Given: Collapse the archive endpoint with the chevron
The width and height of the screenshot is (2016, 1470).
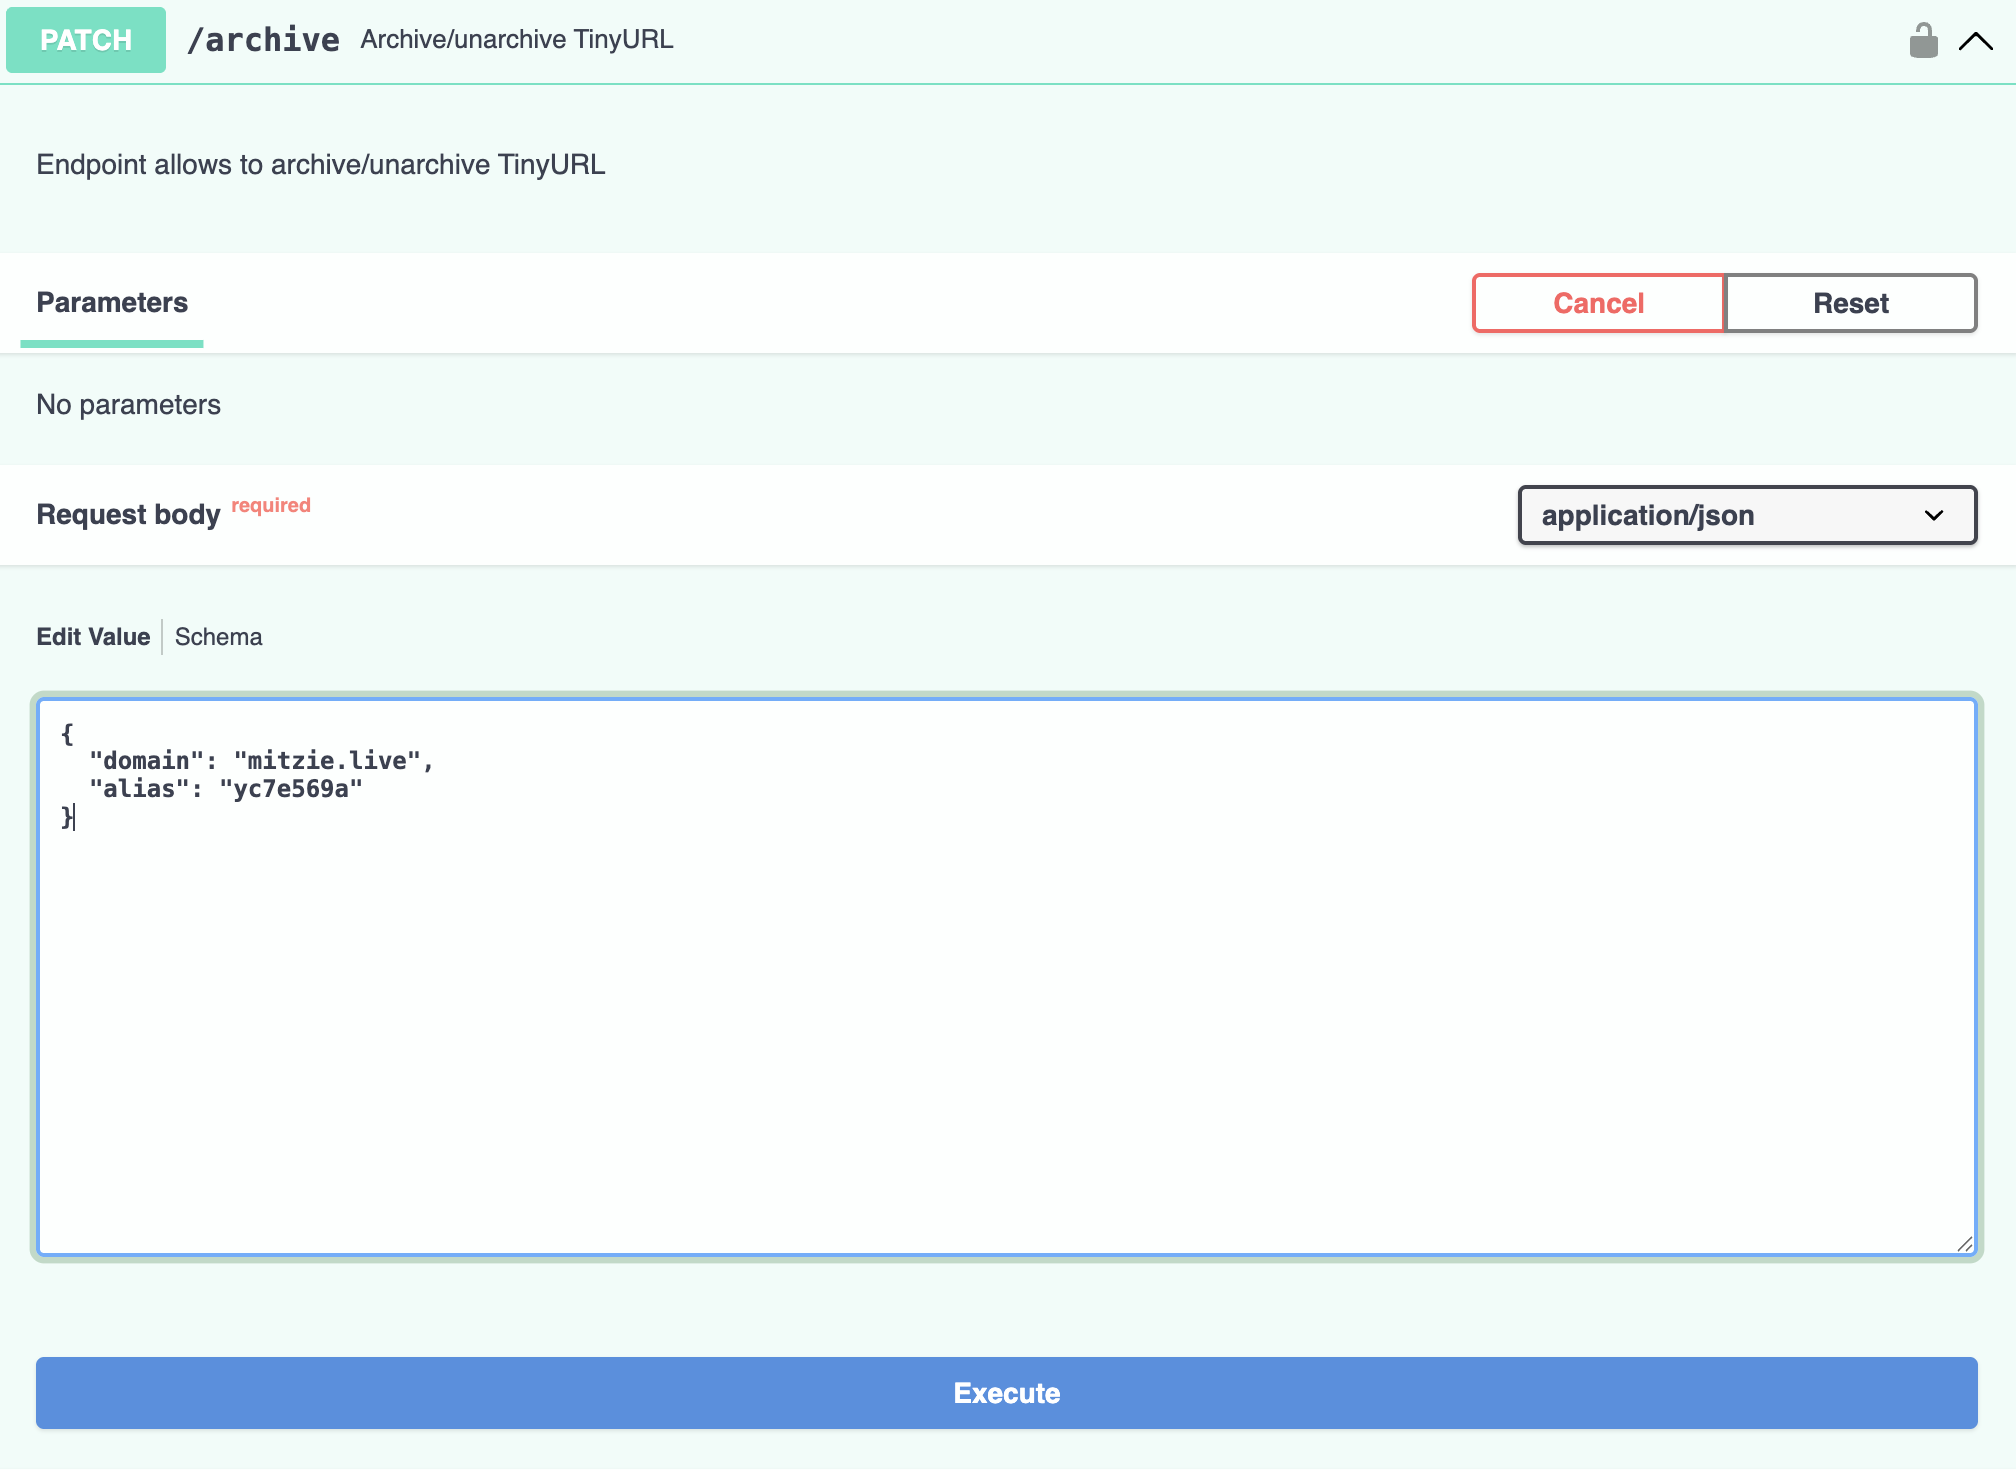Looking at the screenshot, I should click(x=1975, y=41).
